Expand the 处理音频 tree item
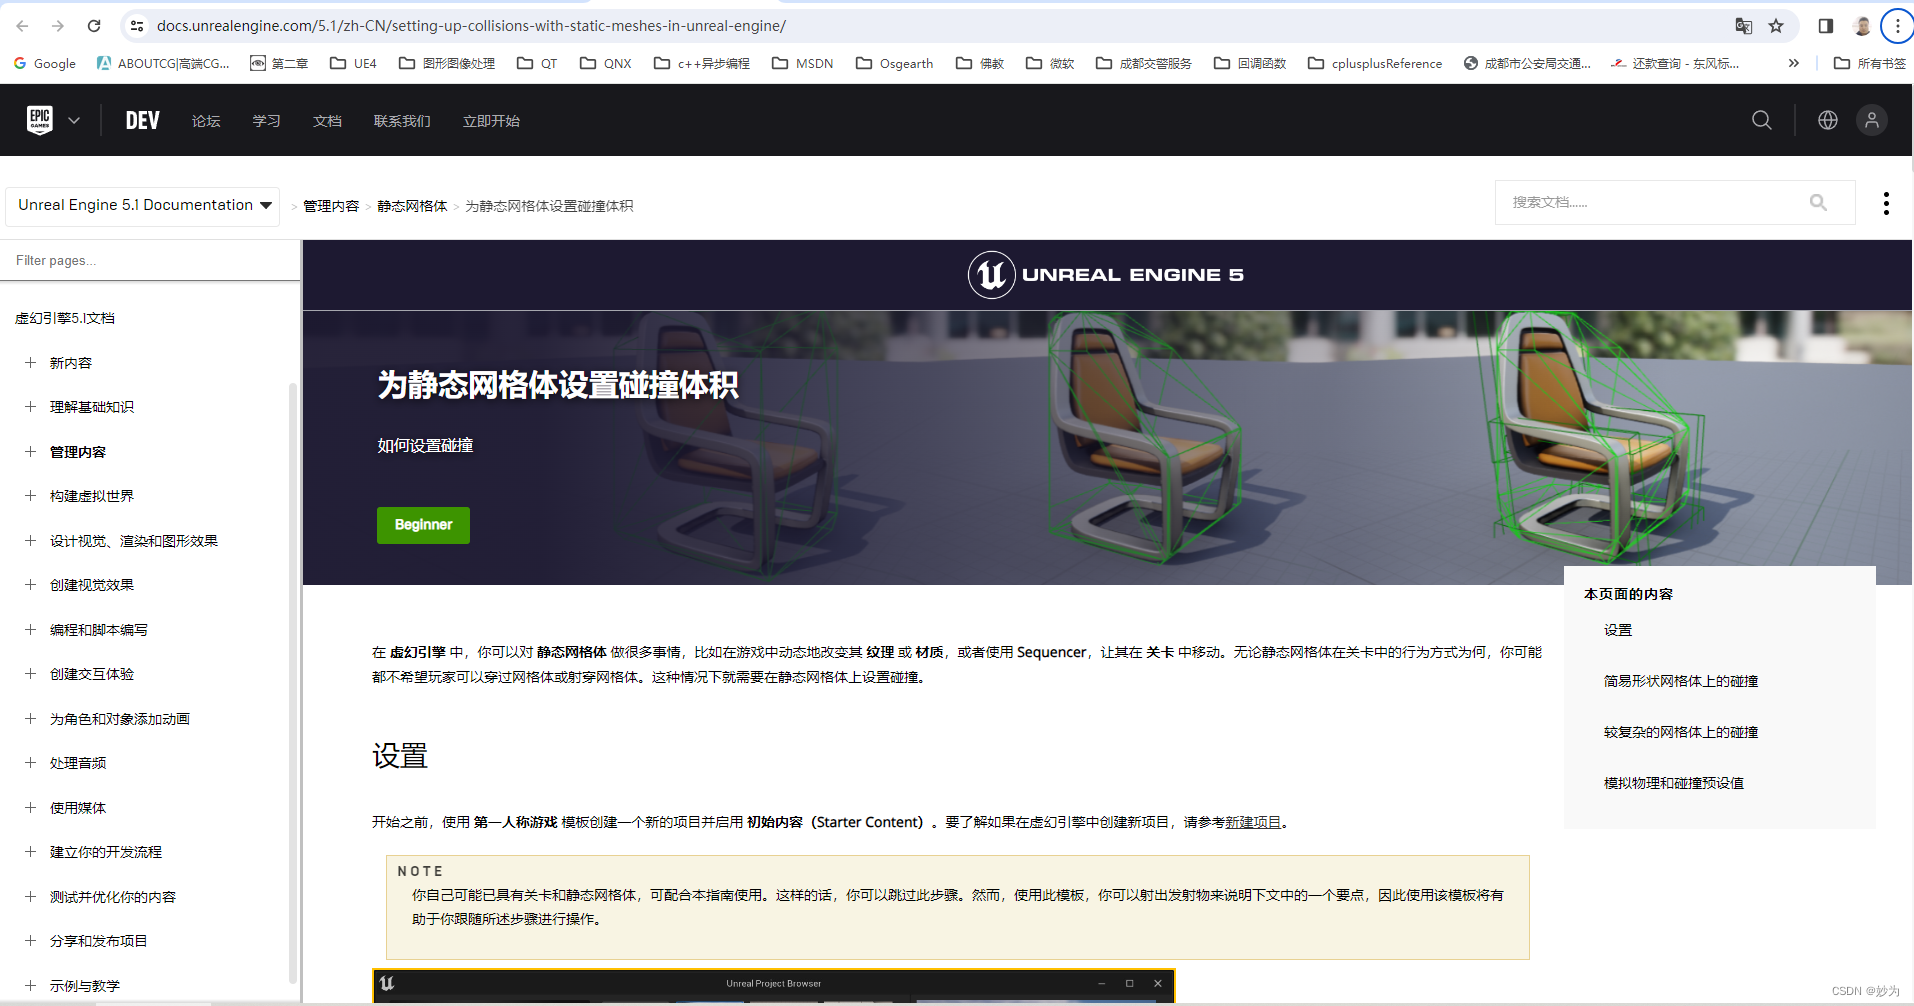 click(x=30, y=763)
